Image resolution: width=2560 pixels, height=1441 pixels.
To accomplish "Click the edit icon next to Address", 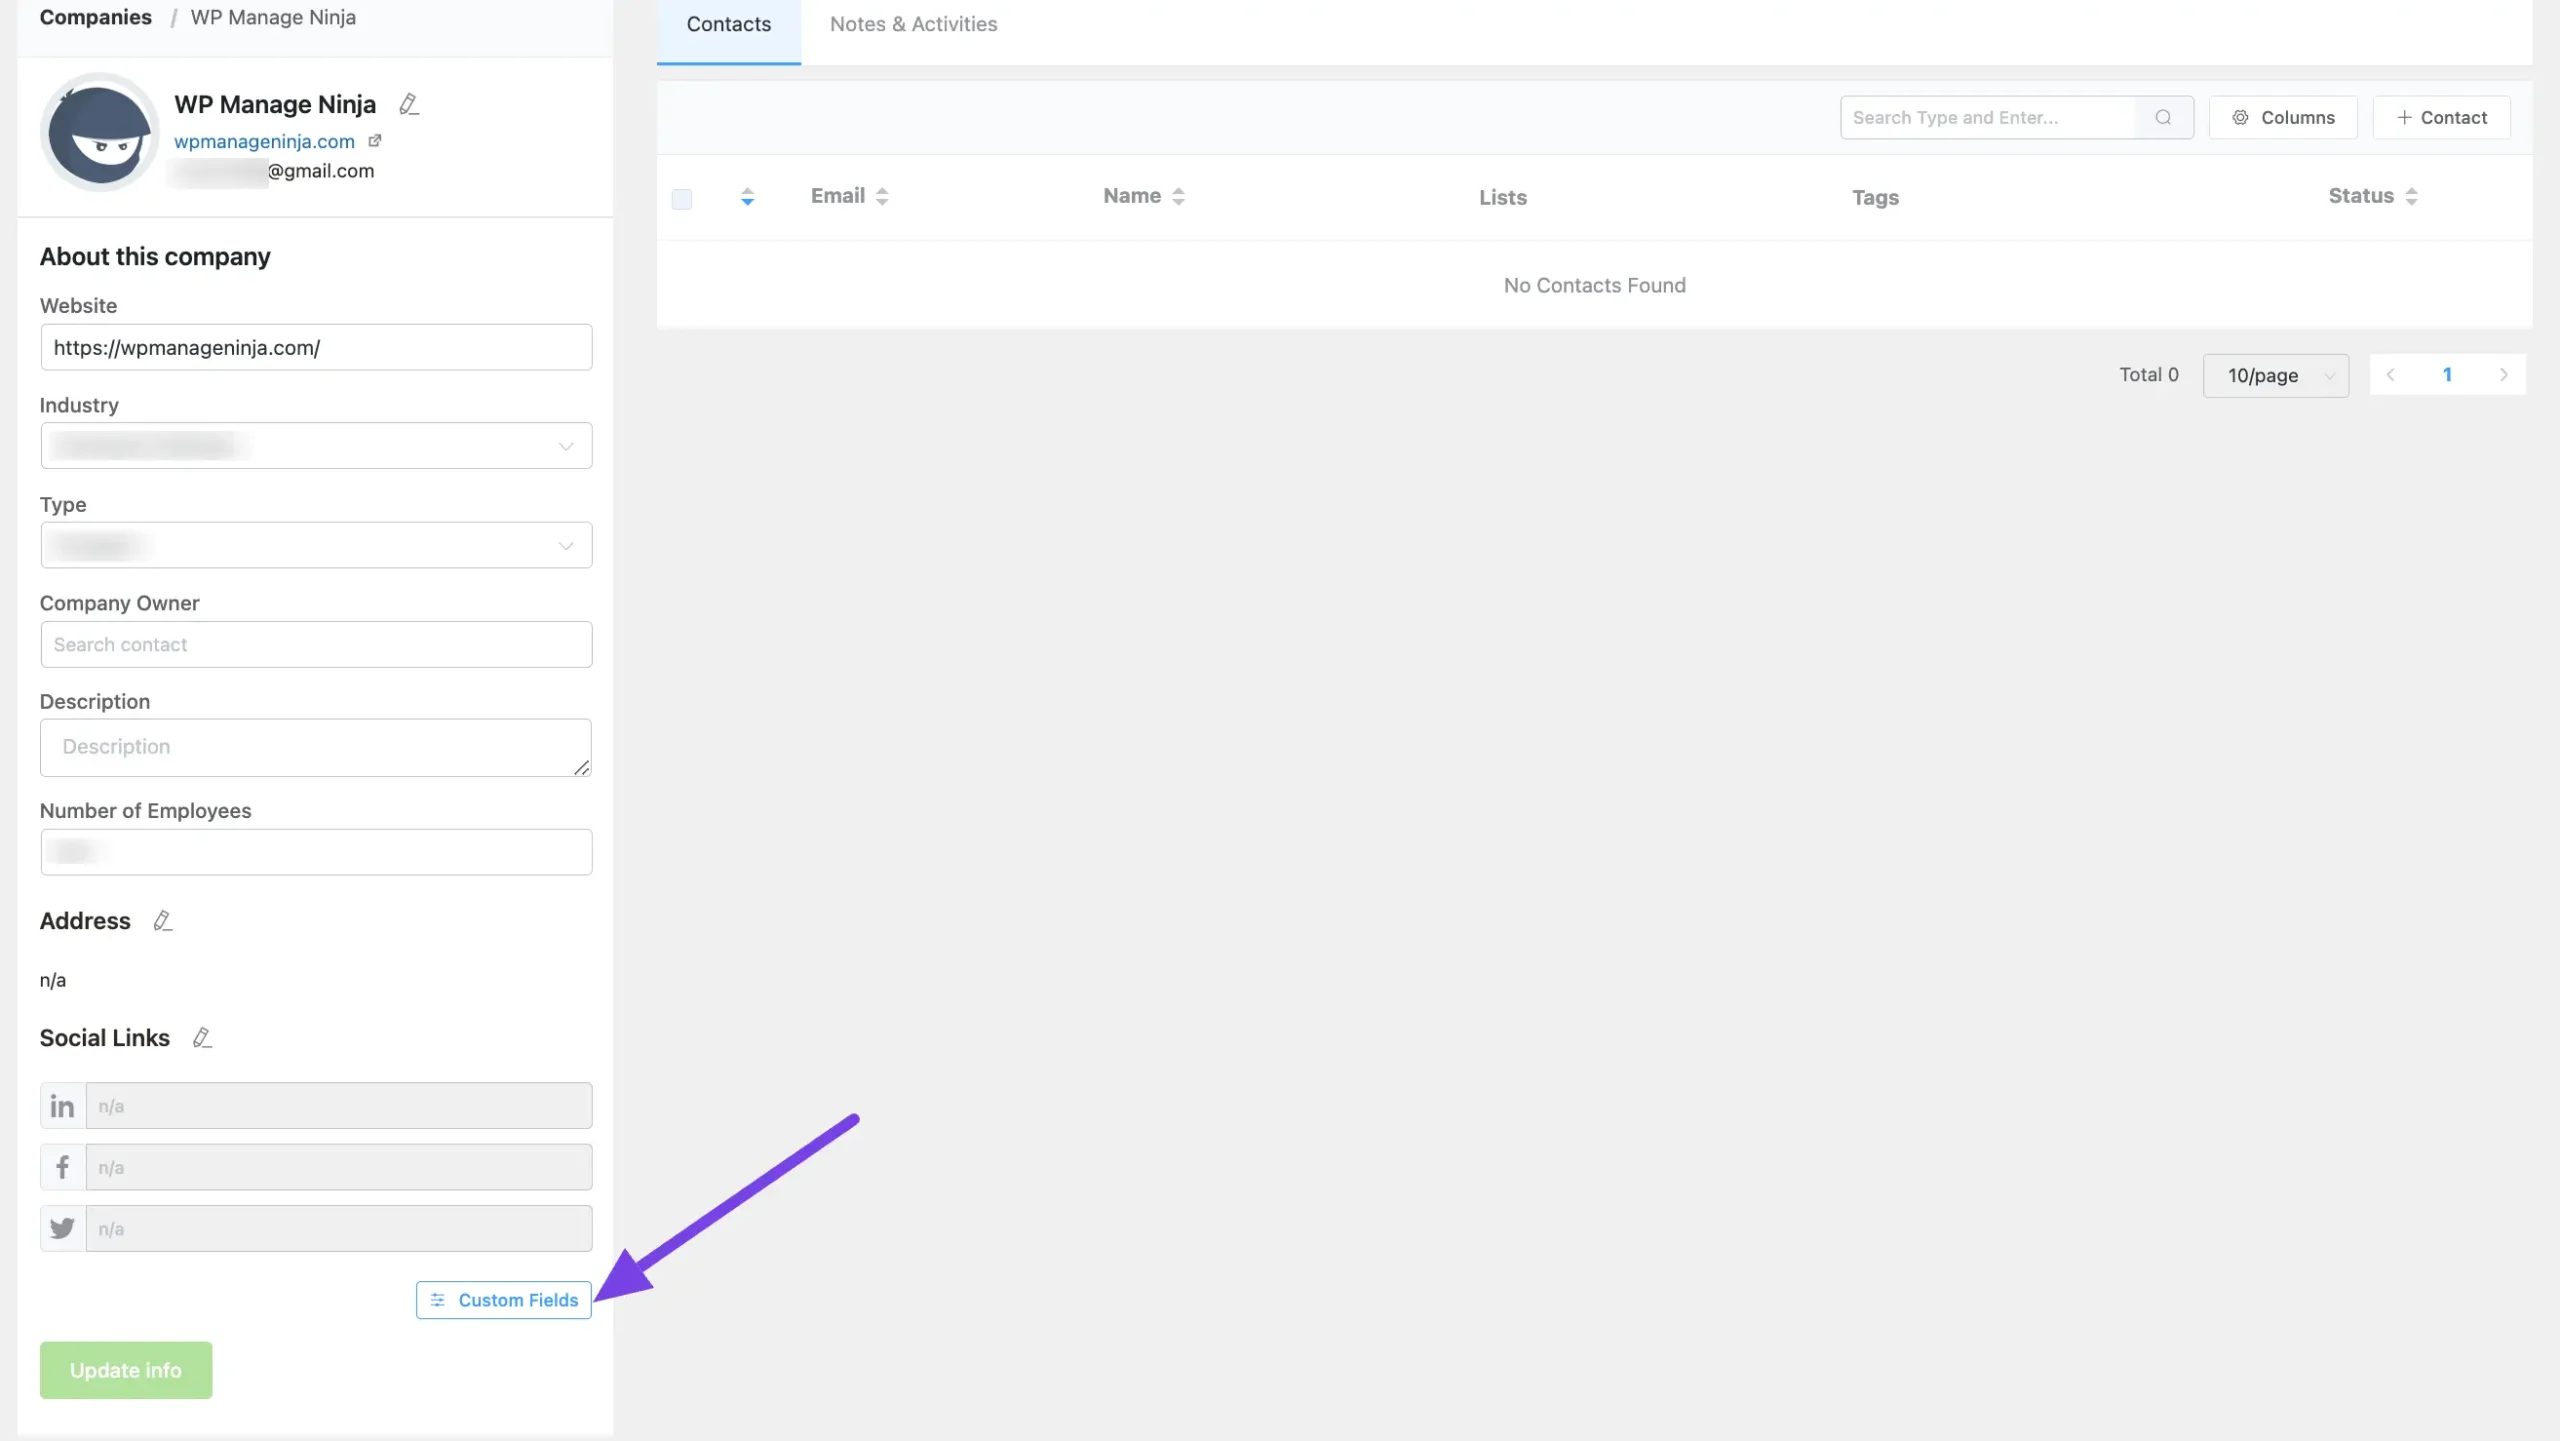I will click(162, 921).
